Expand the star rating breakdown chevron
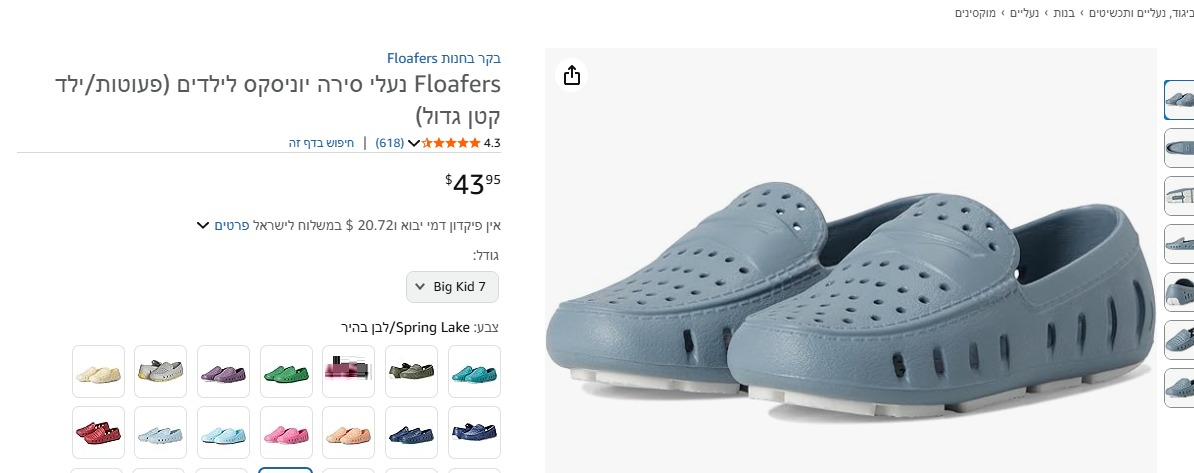Image resolution: width=1194 pixels, height=473 pixels. [x=414, y=143]
